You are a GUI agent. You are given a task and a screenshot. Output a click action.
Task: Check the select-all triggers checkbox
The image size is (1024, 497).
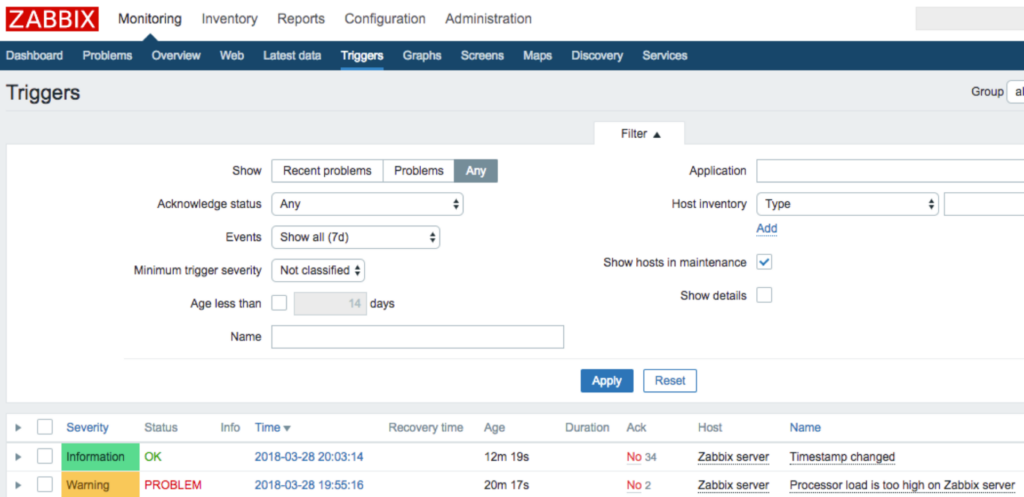[44, 427]
